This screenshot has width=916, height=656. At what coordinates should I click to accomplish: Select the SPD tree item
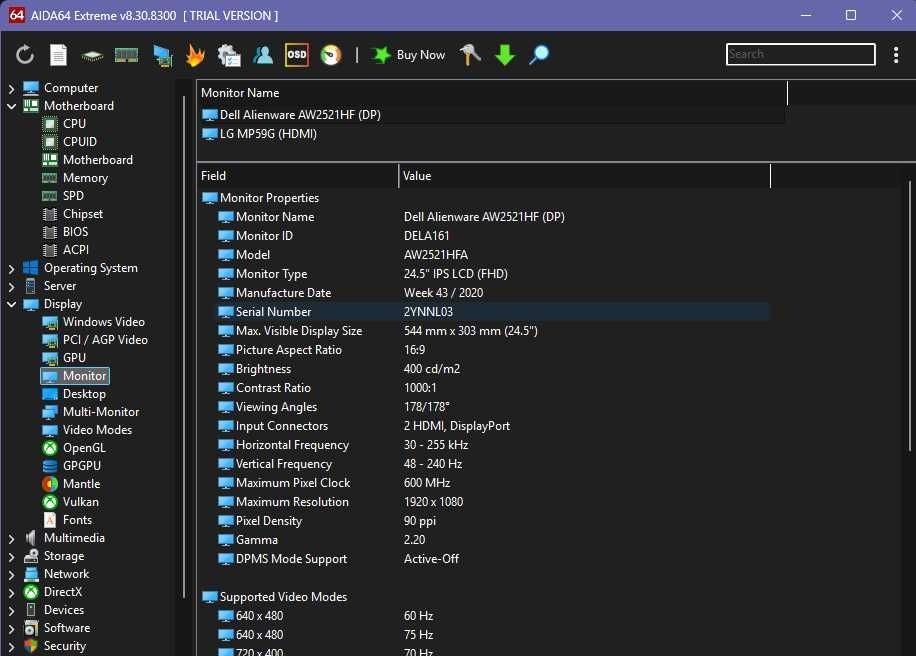(x=63, y=196)
